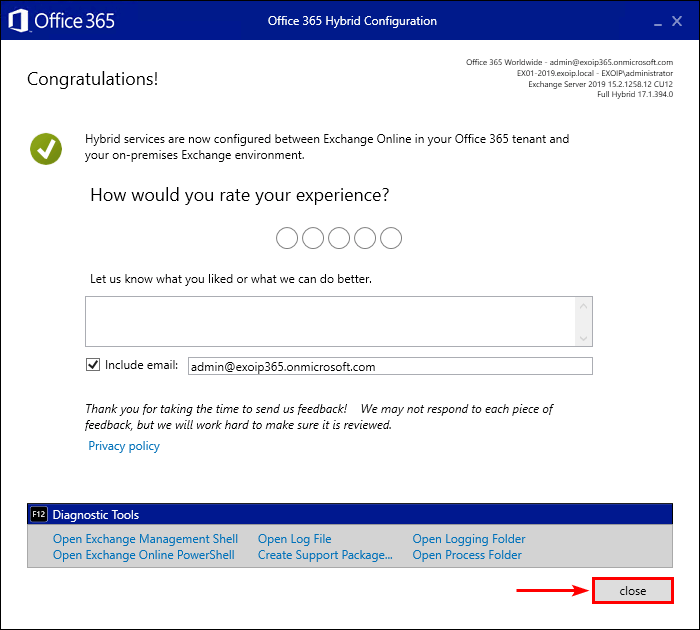Image resolution: width=700 pixels, height=630 pixels.
Task: Uncheck the Include email checkbox
Action: [93, 365]
